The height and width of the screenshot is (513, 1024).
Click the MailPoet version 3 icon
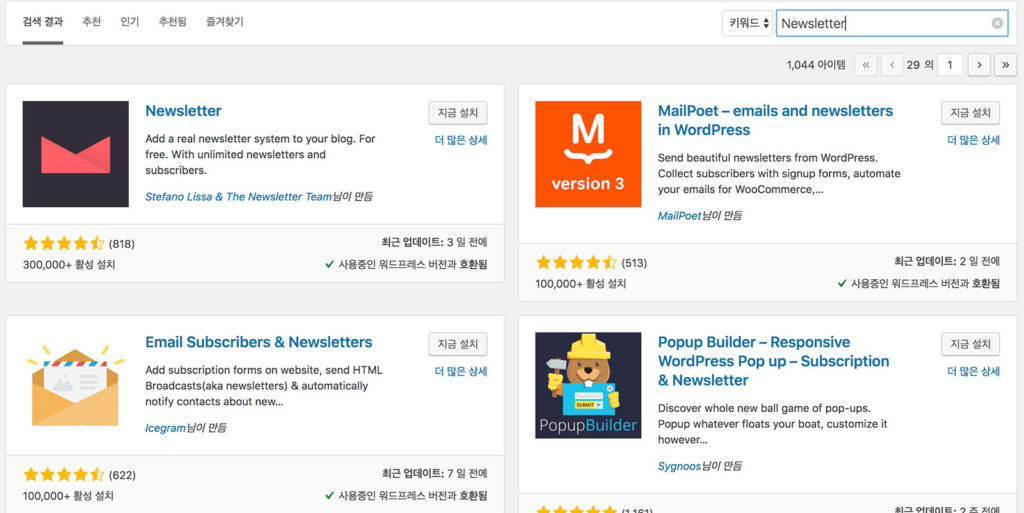[588, 154]
